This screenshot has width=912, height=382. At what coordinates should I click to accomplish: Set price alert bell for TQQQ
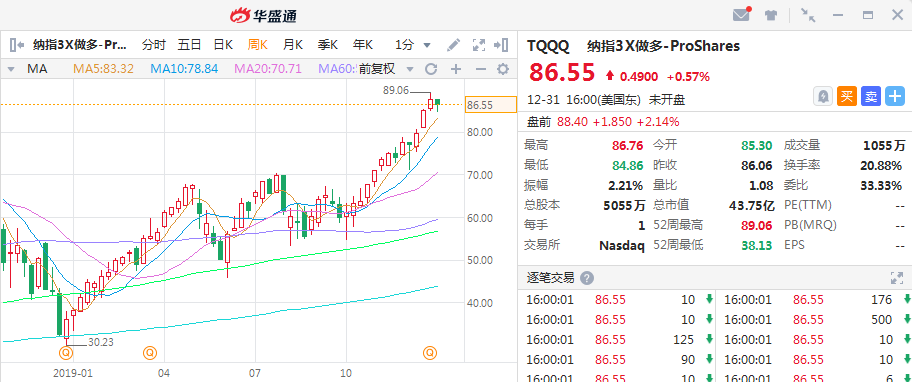[x=823, y=96]
